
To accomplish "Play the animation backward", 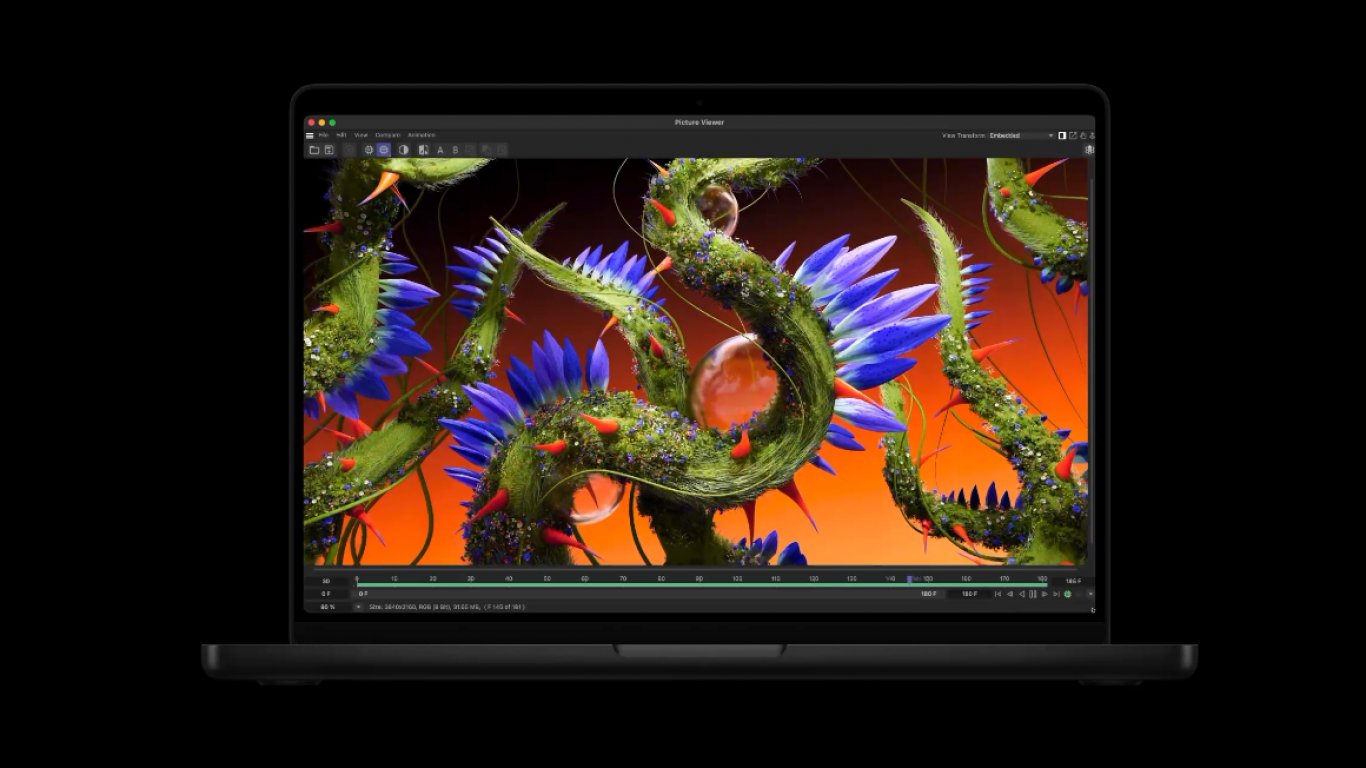I will click(1022, 594).
